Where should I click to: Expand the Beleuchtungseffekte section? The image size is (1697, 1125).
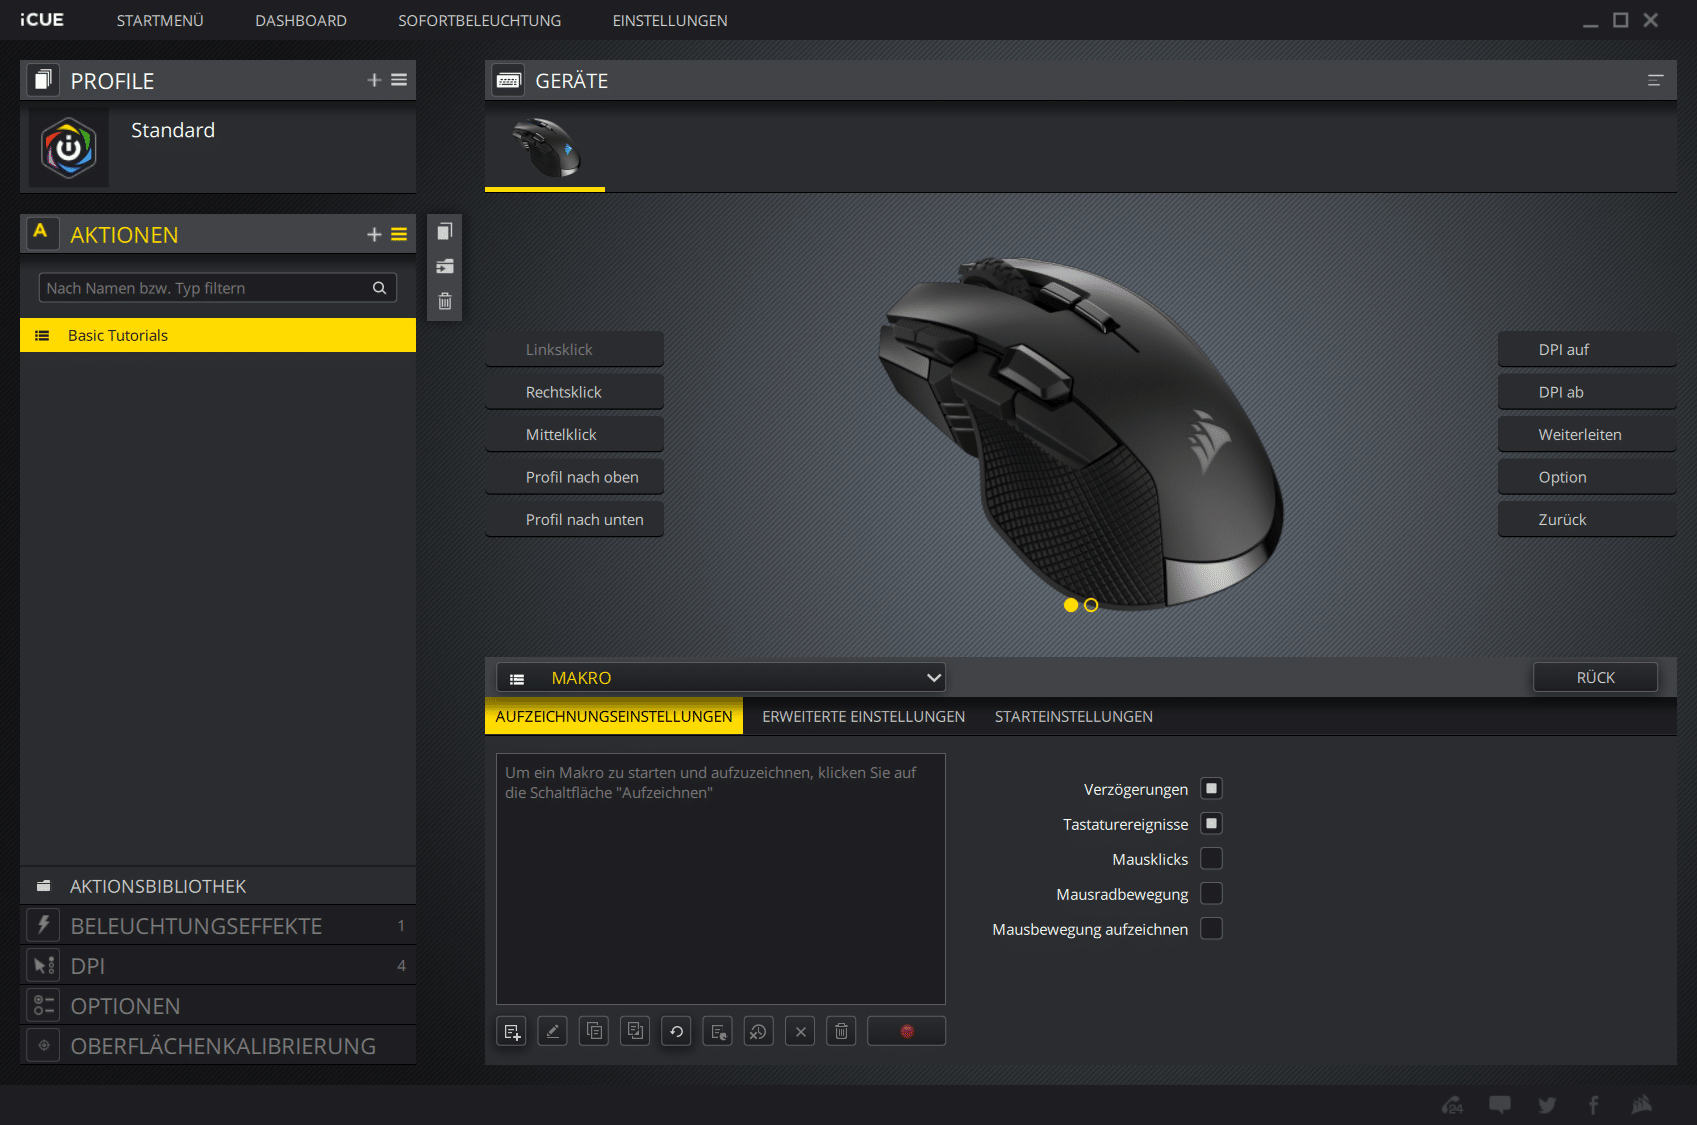196,926
